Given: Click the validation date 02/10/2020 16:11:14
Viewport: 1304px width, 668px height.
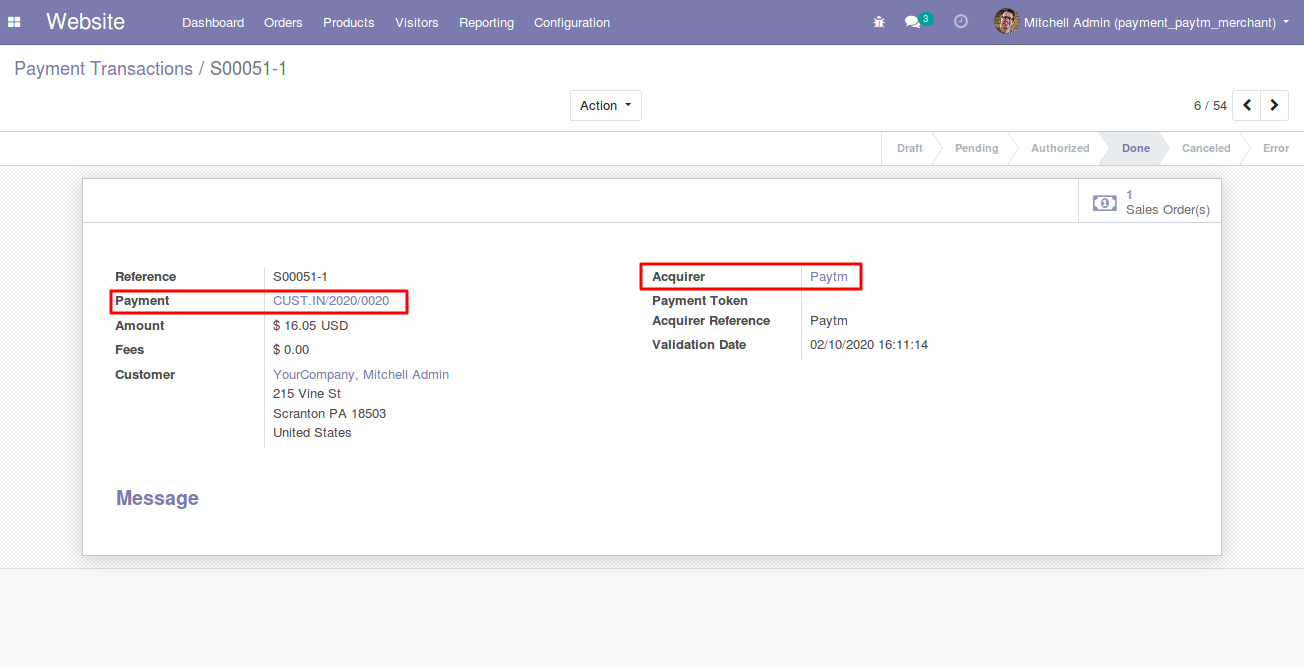Looking at the screenshot, I should click(869, 345).
